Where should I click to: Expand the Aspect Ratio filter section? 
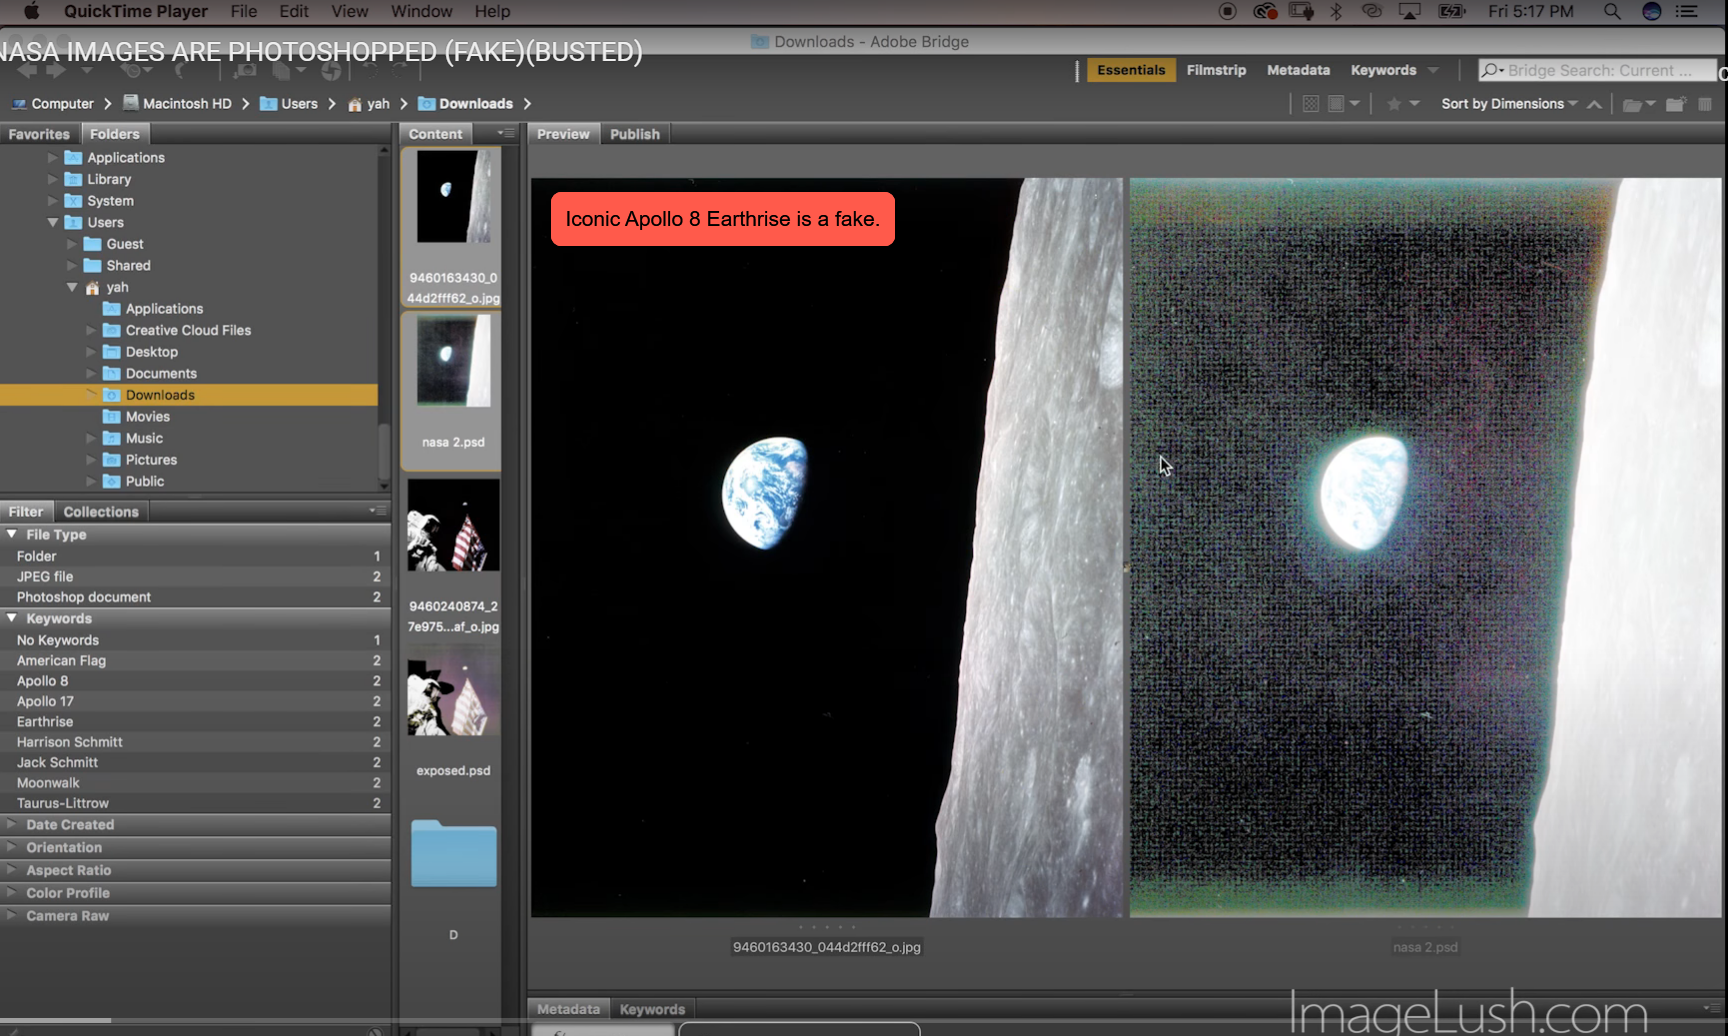[x=12, y=870]
